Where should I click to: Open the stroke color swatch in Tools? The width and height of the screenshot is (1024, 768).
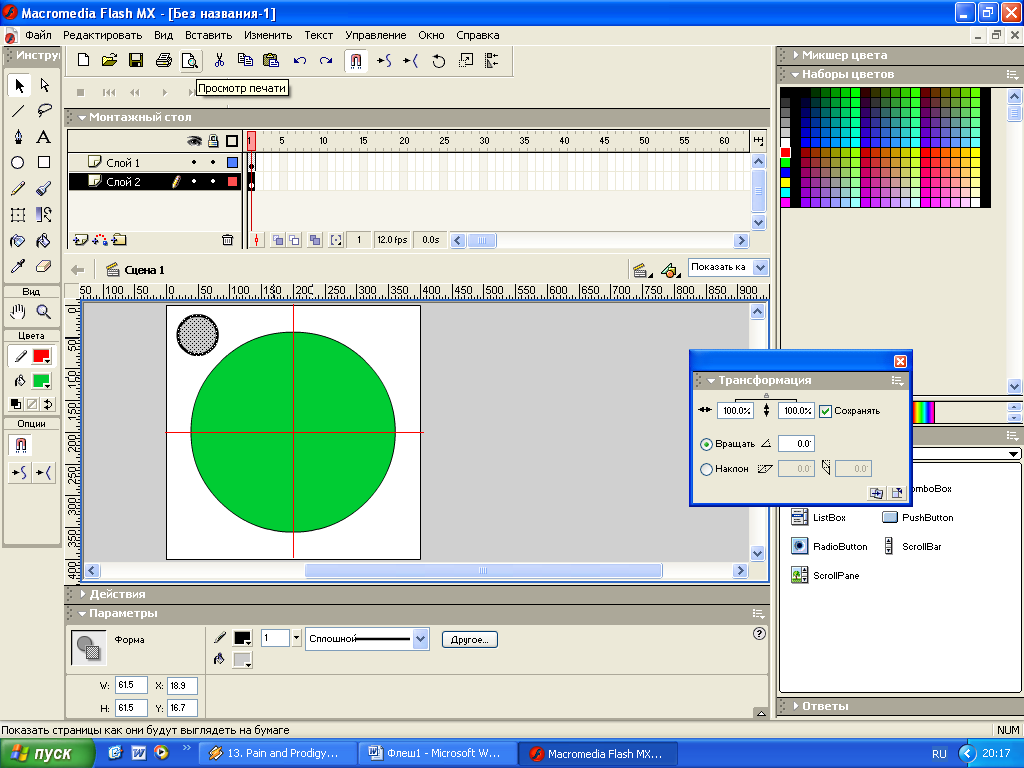pos(42,357)
